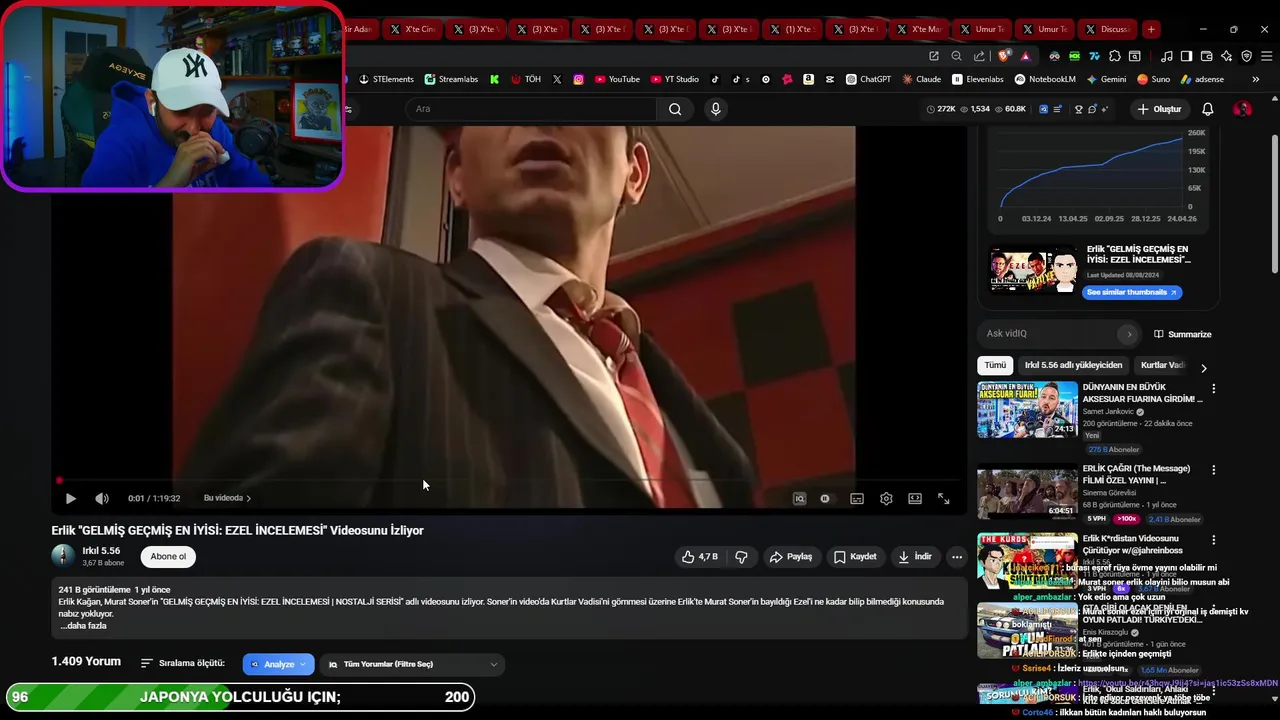Toggle theater mode in player

[915, 498]
